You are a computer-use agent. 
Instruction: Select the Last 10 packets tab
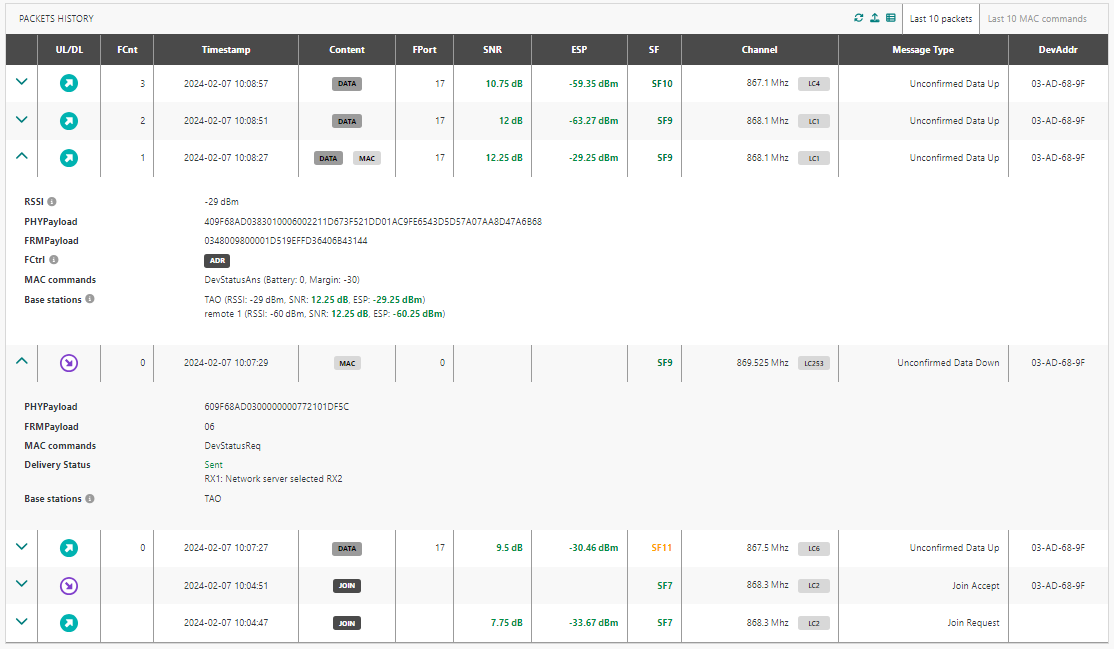(940, 19)
